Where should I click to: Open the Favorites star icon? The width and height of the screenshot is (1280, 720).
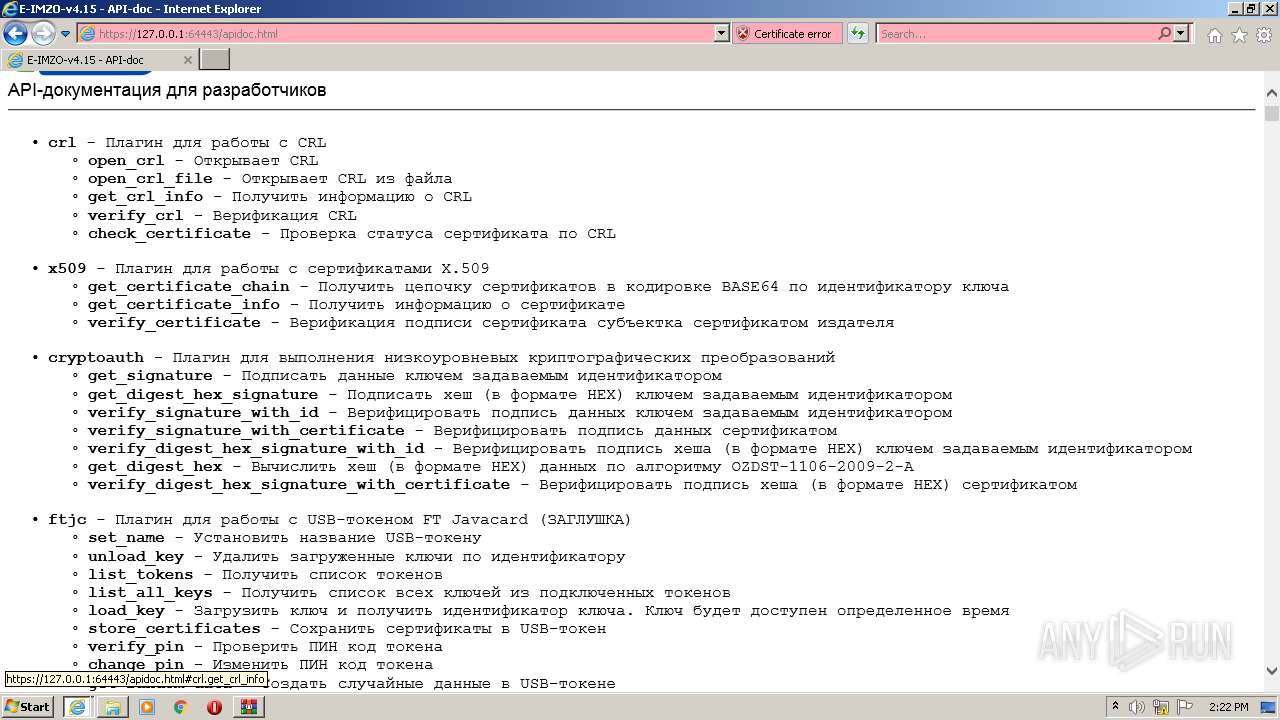click(1239, 35)
